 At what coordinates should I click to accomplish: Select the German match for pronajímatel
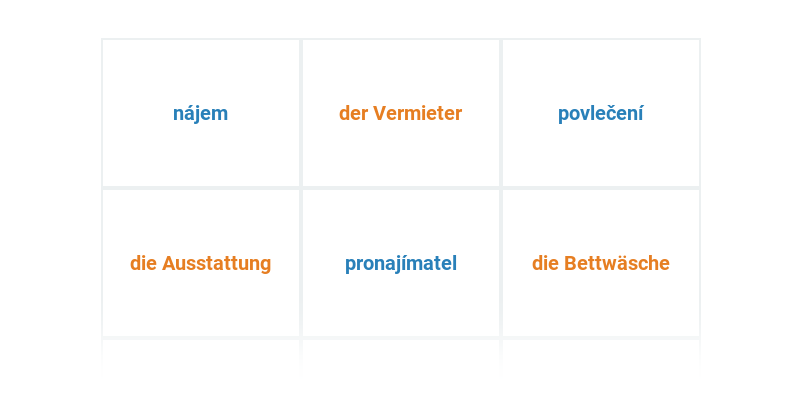tap(400, 113)
